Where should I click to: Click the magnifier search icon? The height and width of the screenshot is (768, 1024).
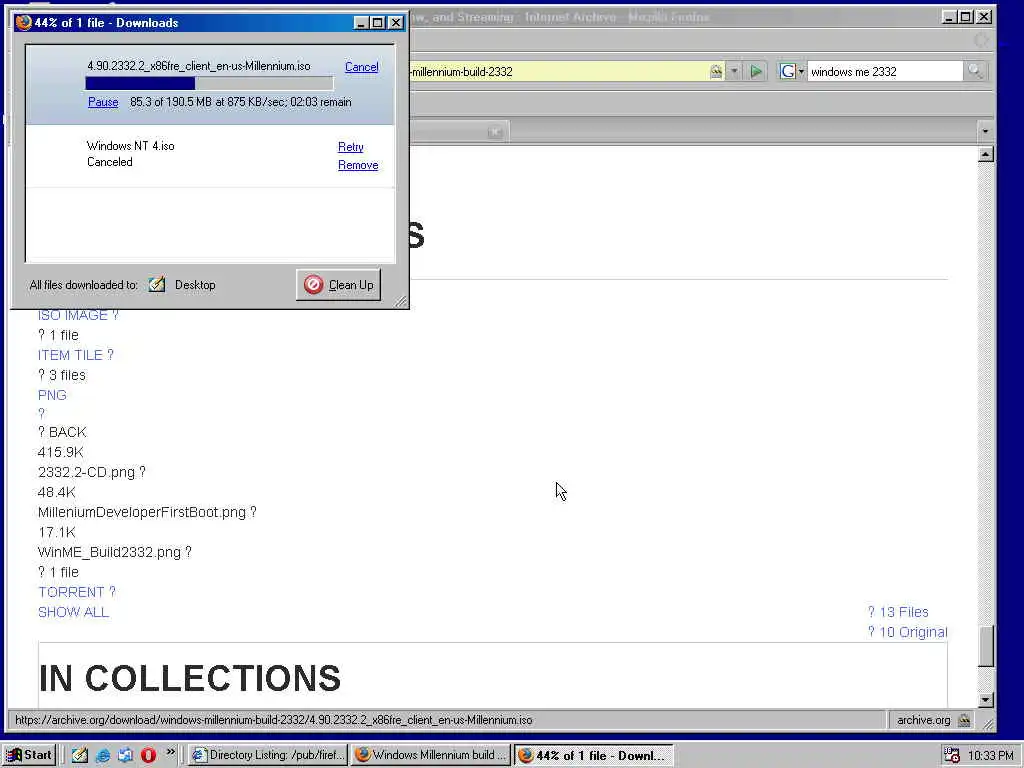coord(974,71)
